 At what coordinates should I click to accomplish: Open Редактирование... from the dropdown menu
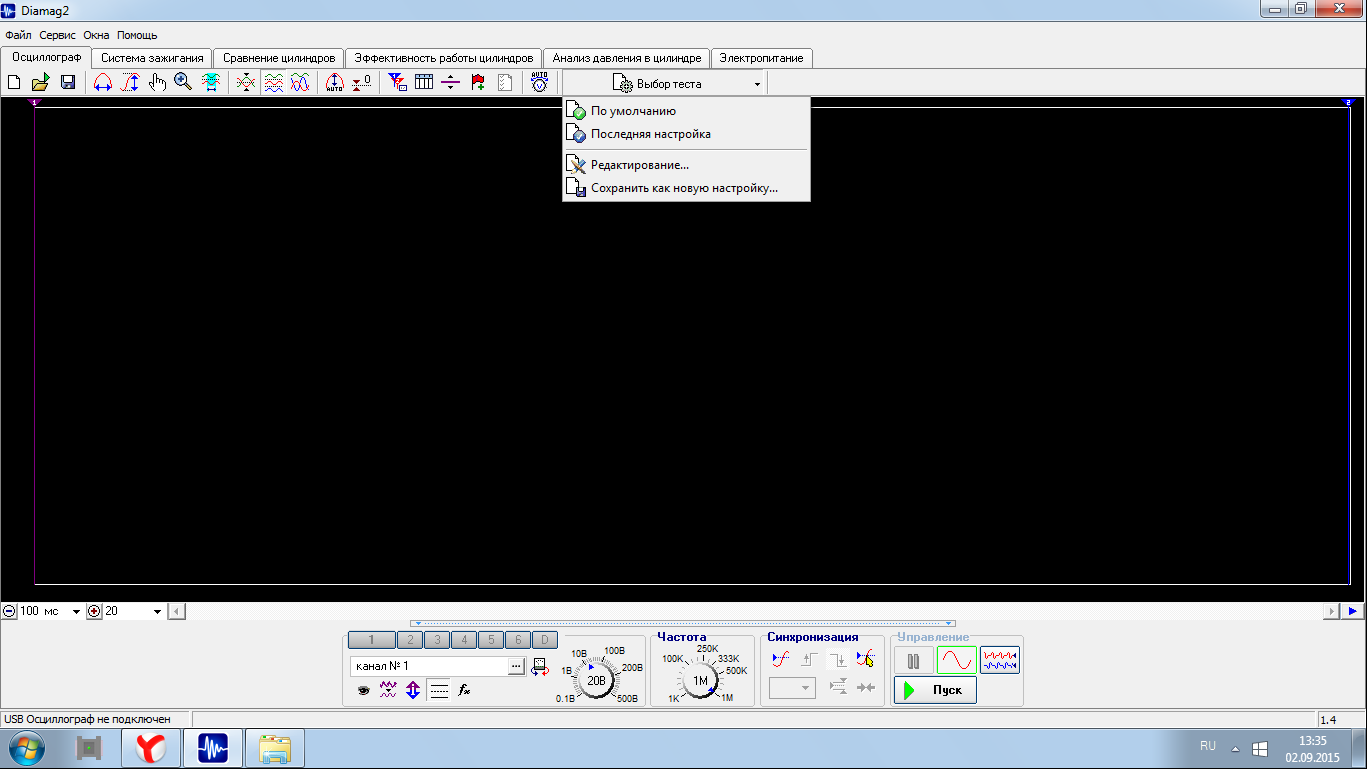(x=685, y=165)
